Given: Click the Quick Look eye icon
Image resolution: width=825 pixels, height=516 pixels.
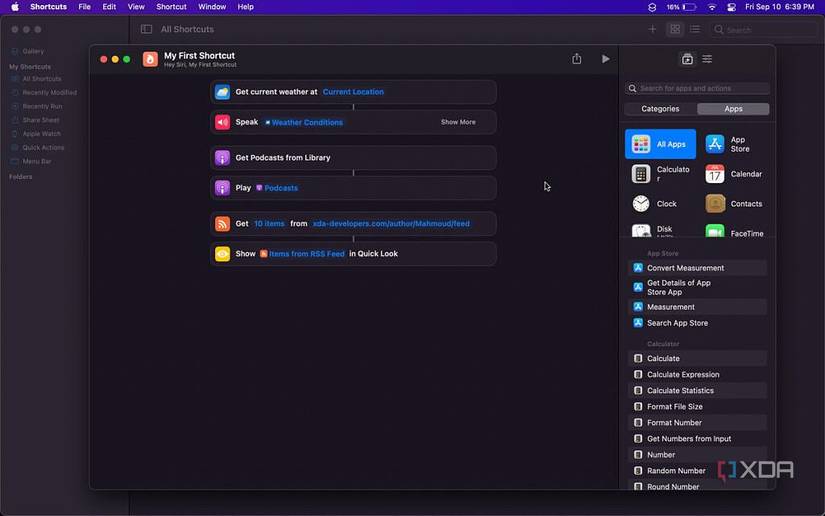Looking at the screenshot, I should tap(222, 254).
